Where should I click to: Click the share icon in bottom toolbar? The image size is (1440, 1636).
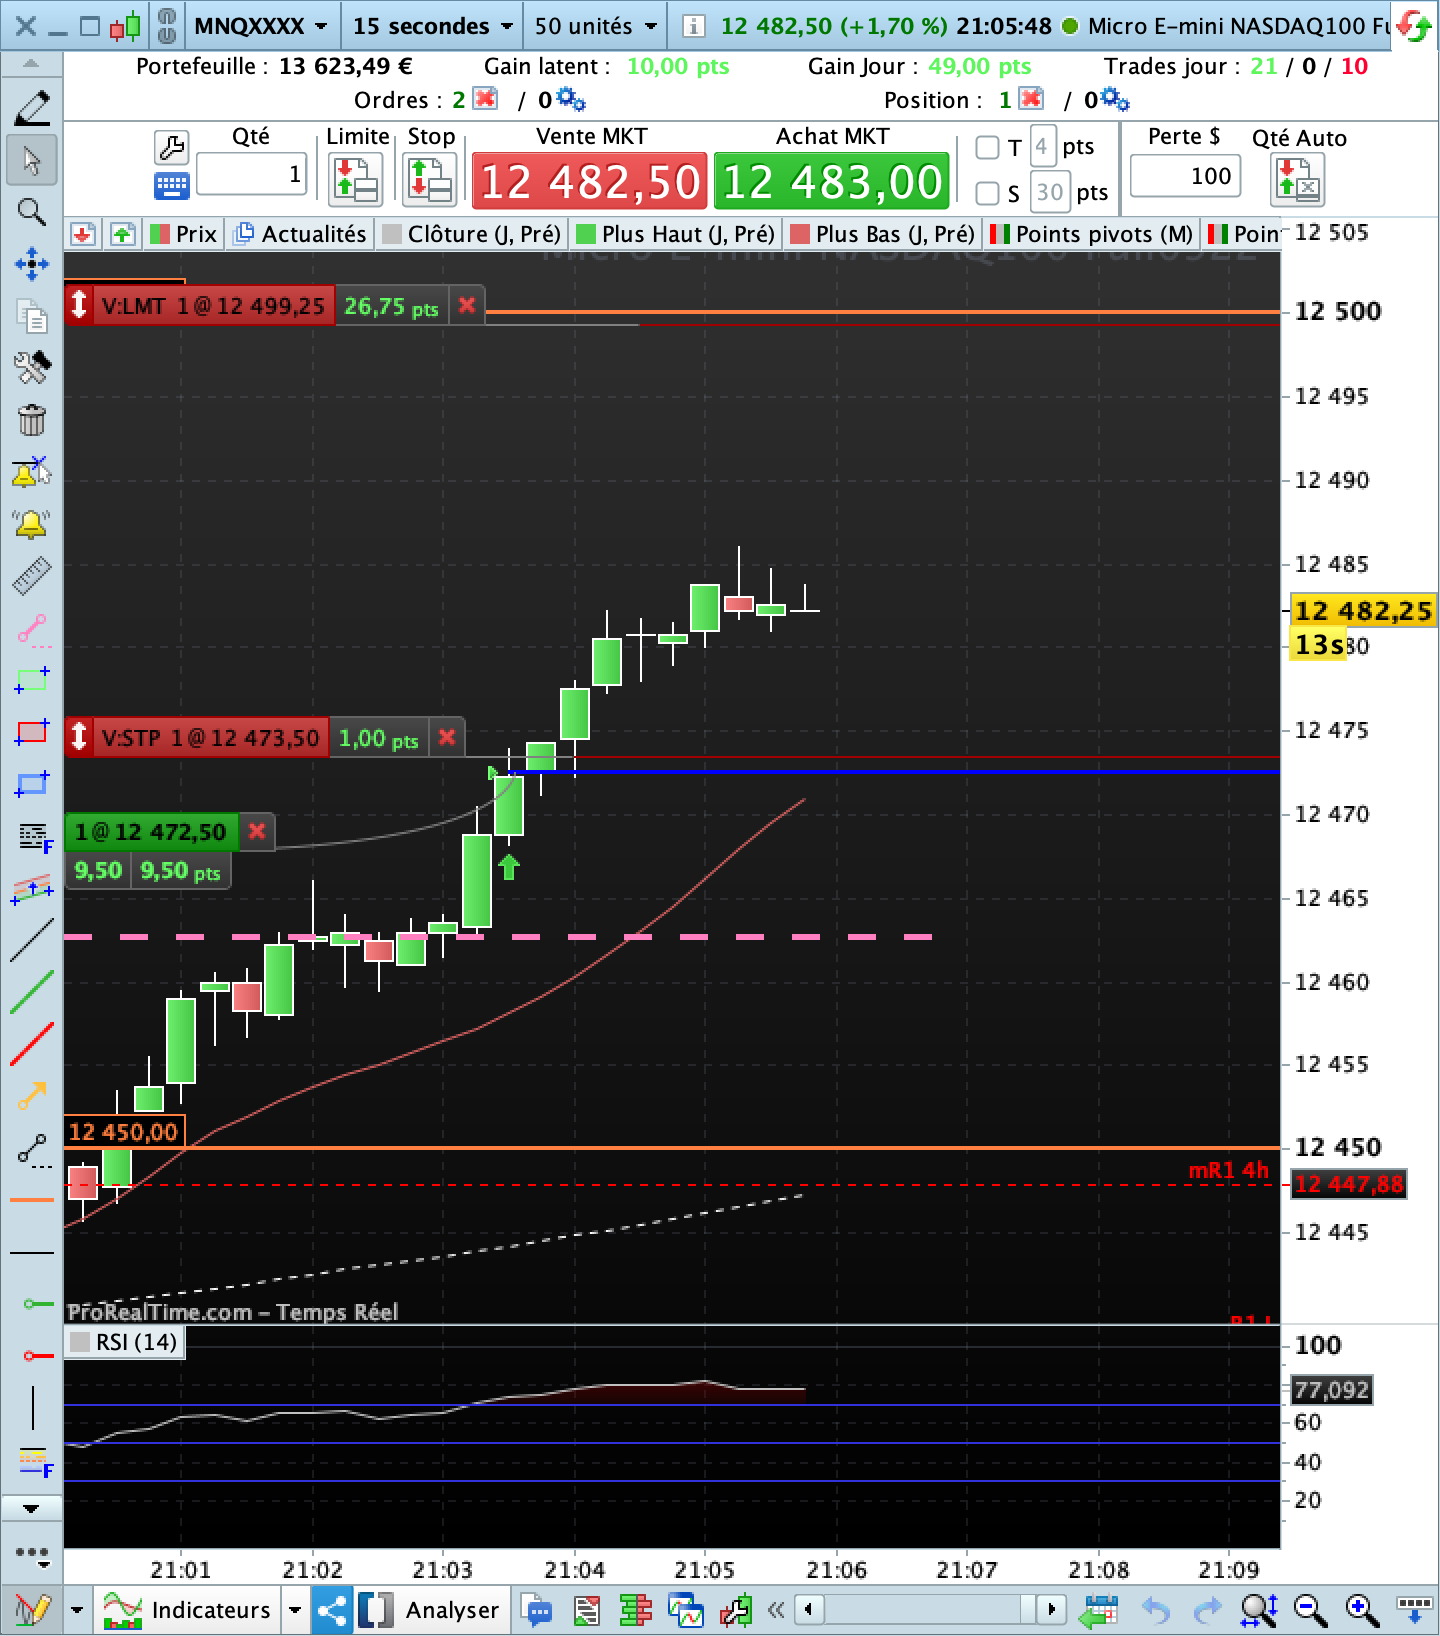point(331,1610)
